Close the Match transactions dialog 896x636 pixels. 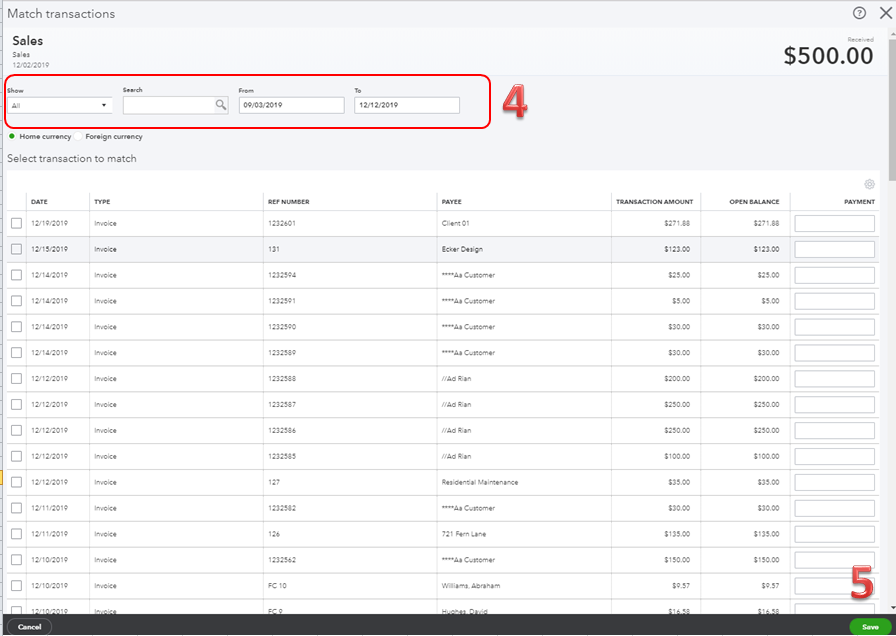pyautogui.click(x=886, y=13)
